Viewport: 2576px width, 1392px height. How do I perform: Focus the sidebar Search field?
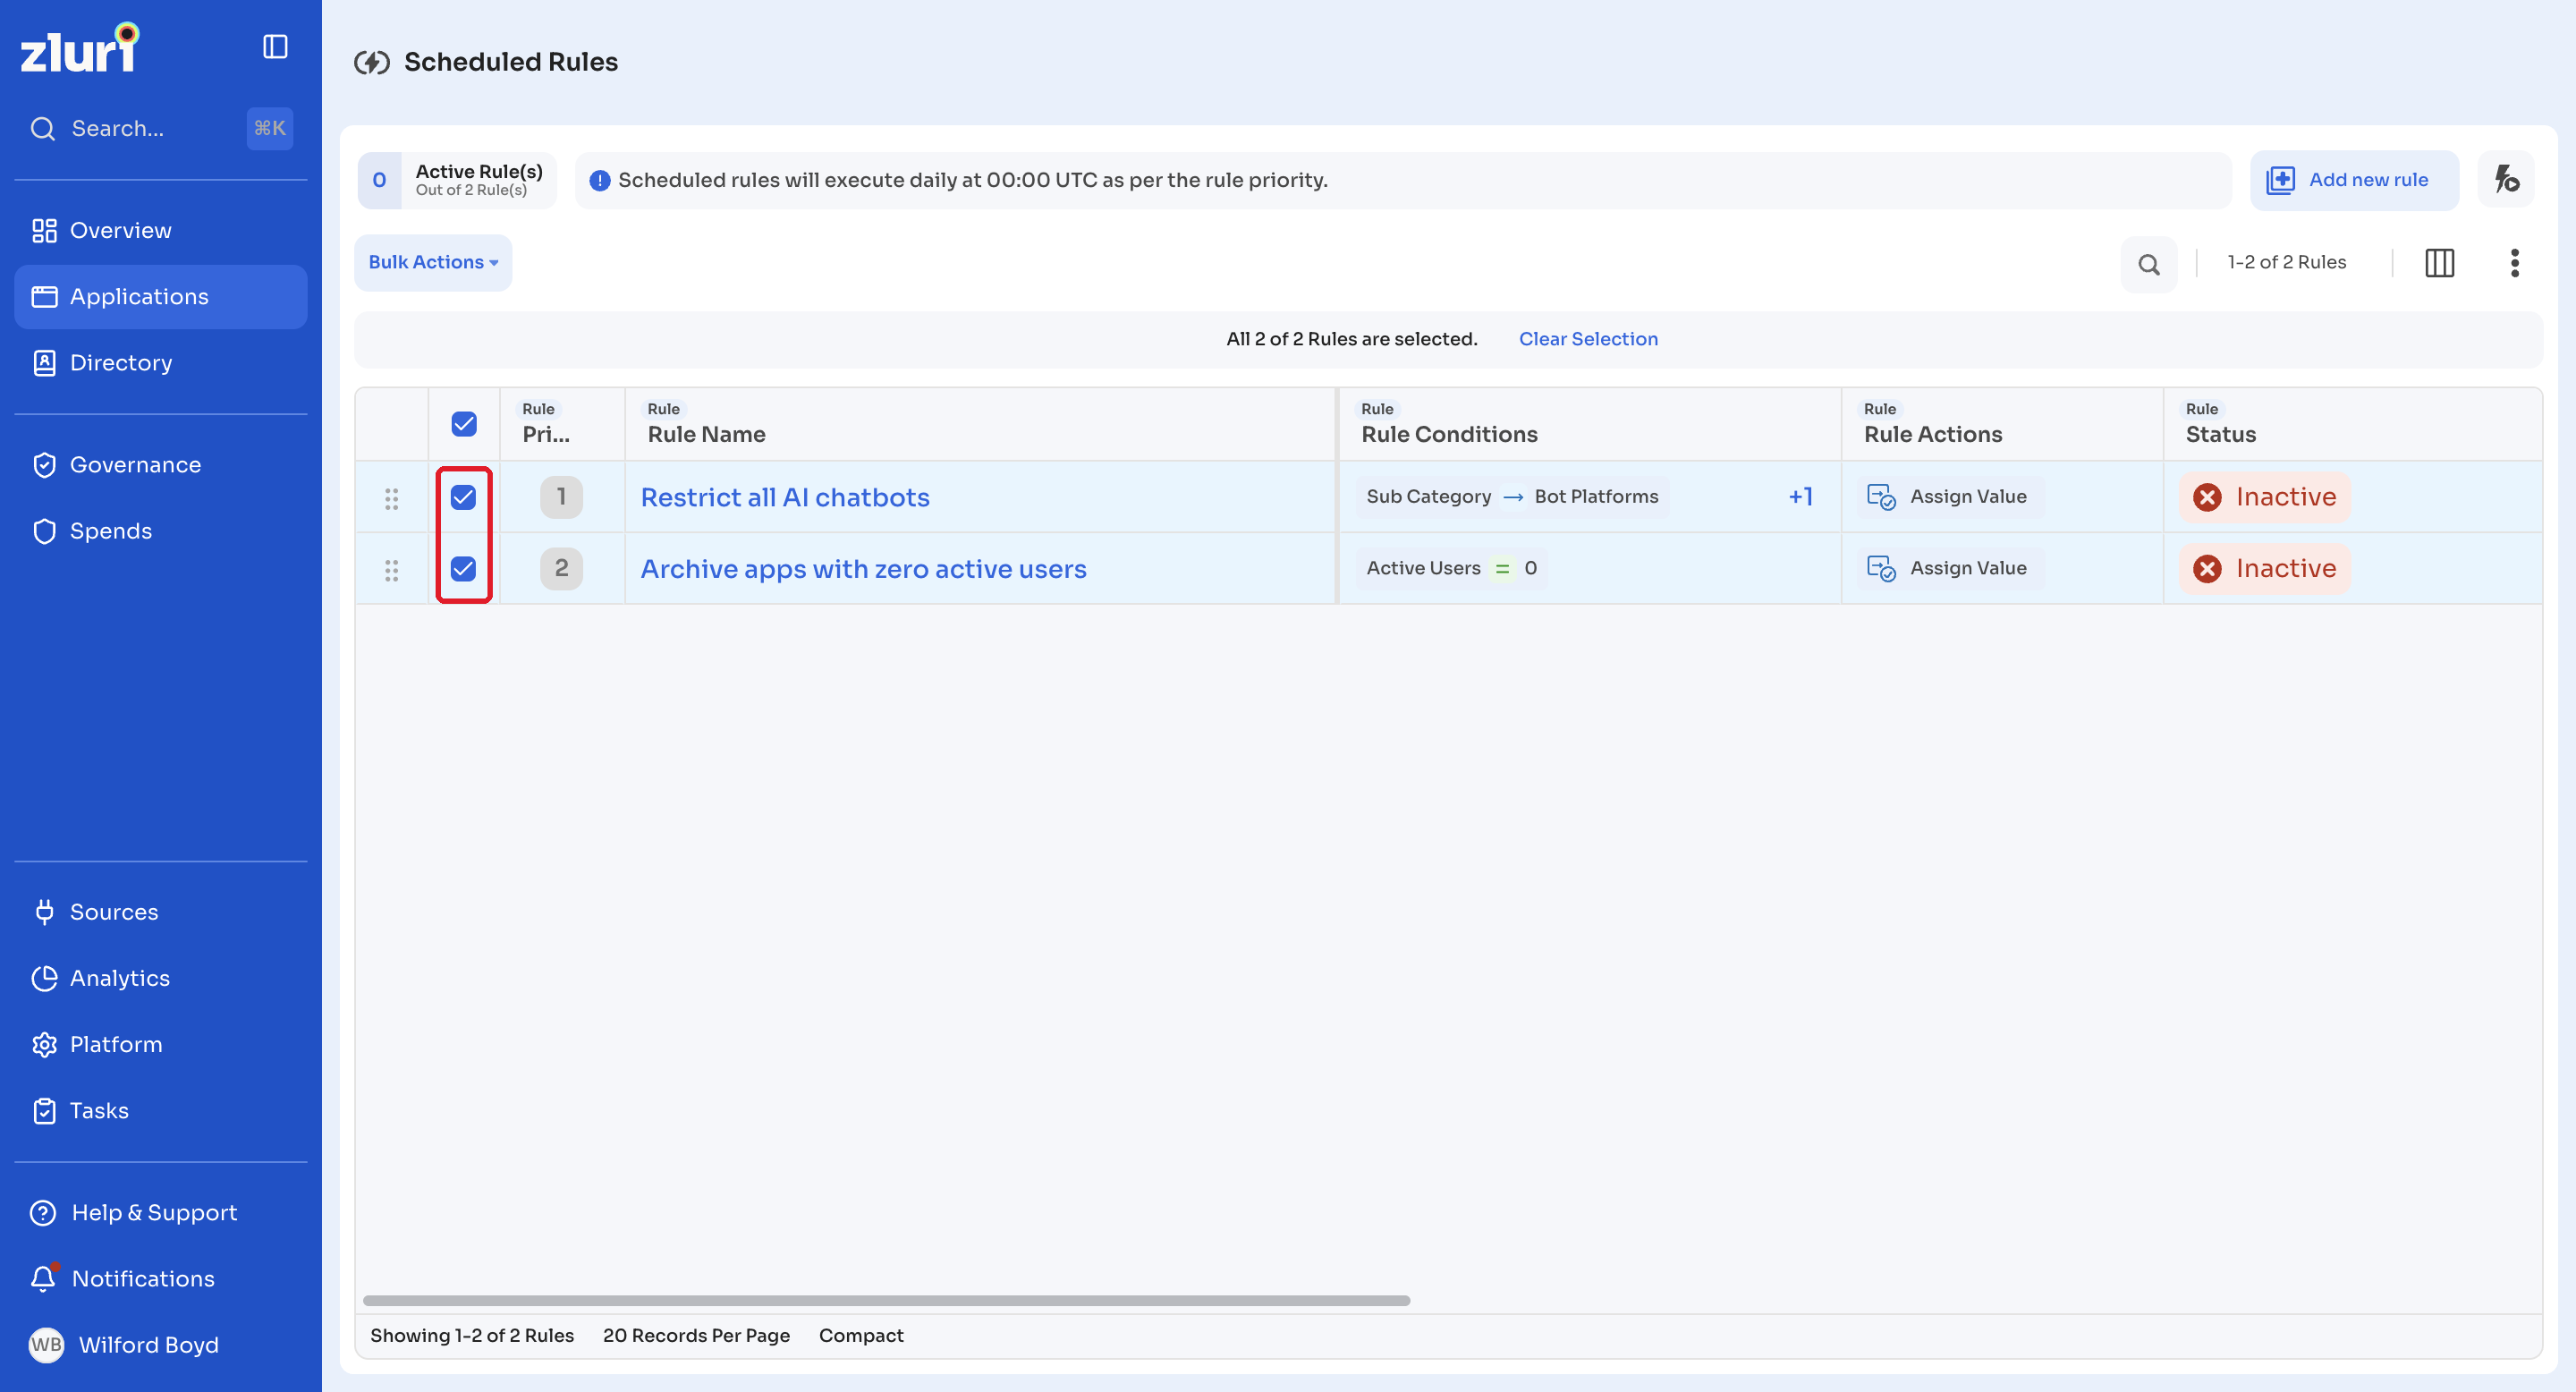(x=161, y=129)
